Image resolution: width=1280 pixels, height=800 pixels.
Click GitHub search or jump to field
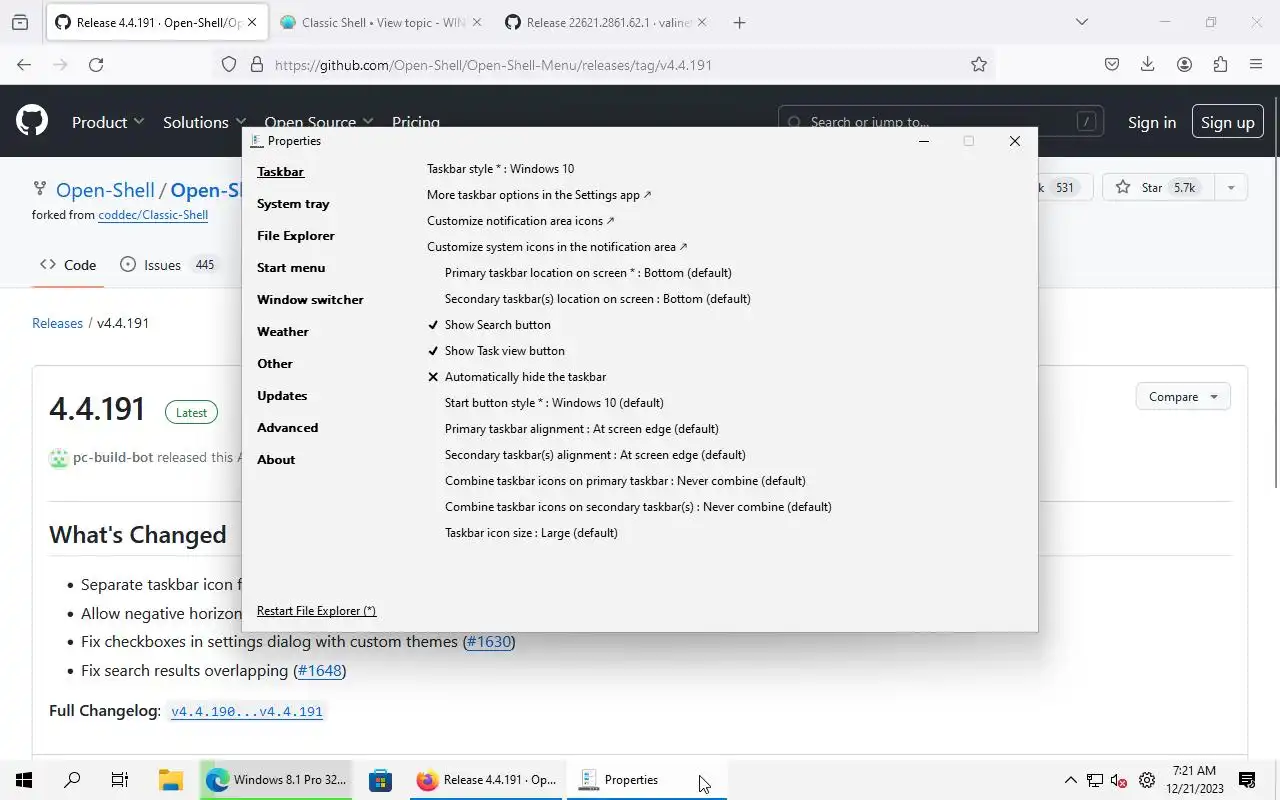pyautogui.click(x=941, y=122)
